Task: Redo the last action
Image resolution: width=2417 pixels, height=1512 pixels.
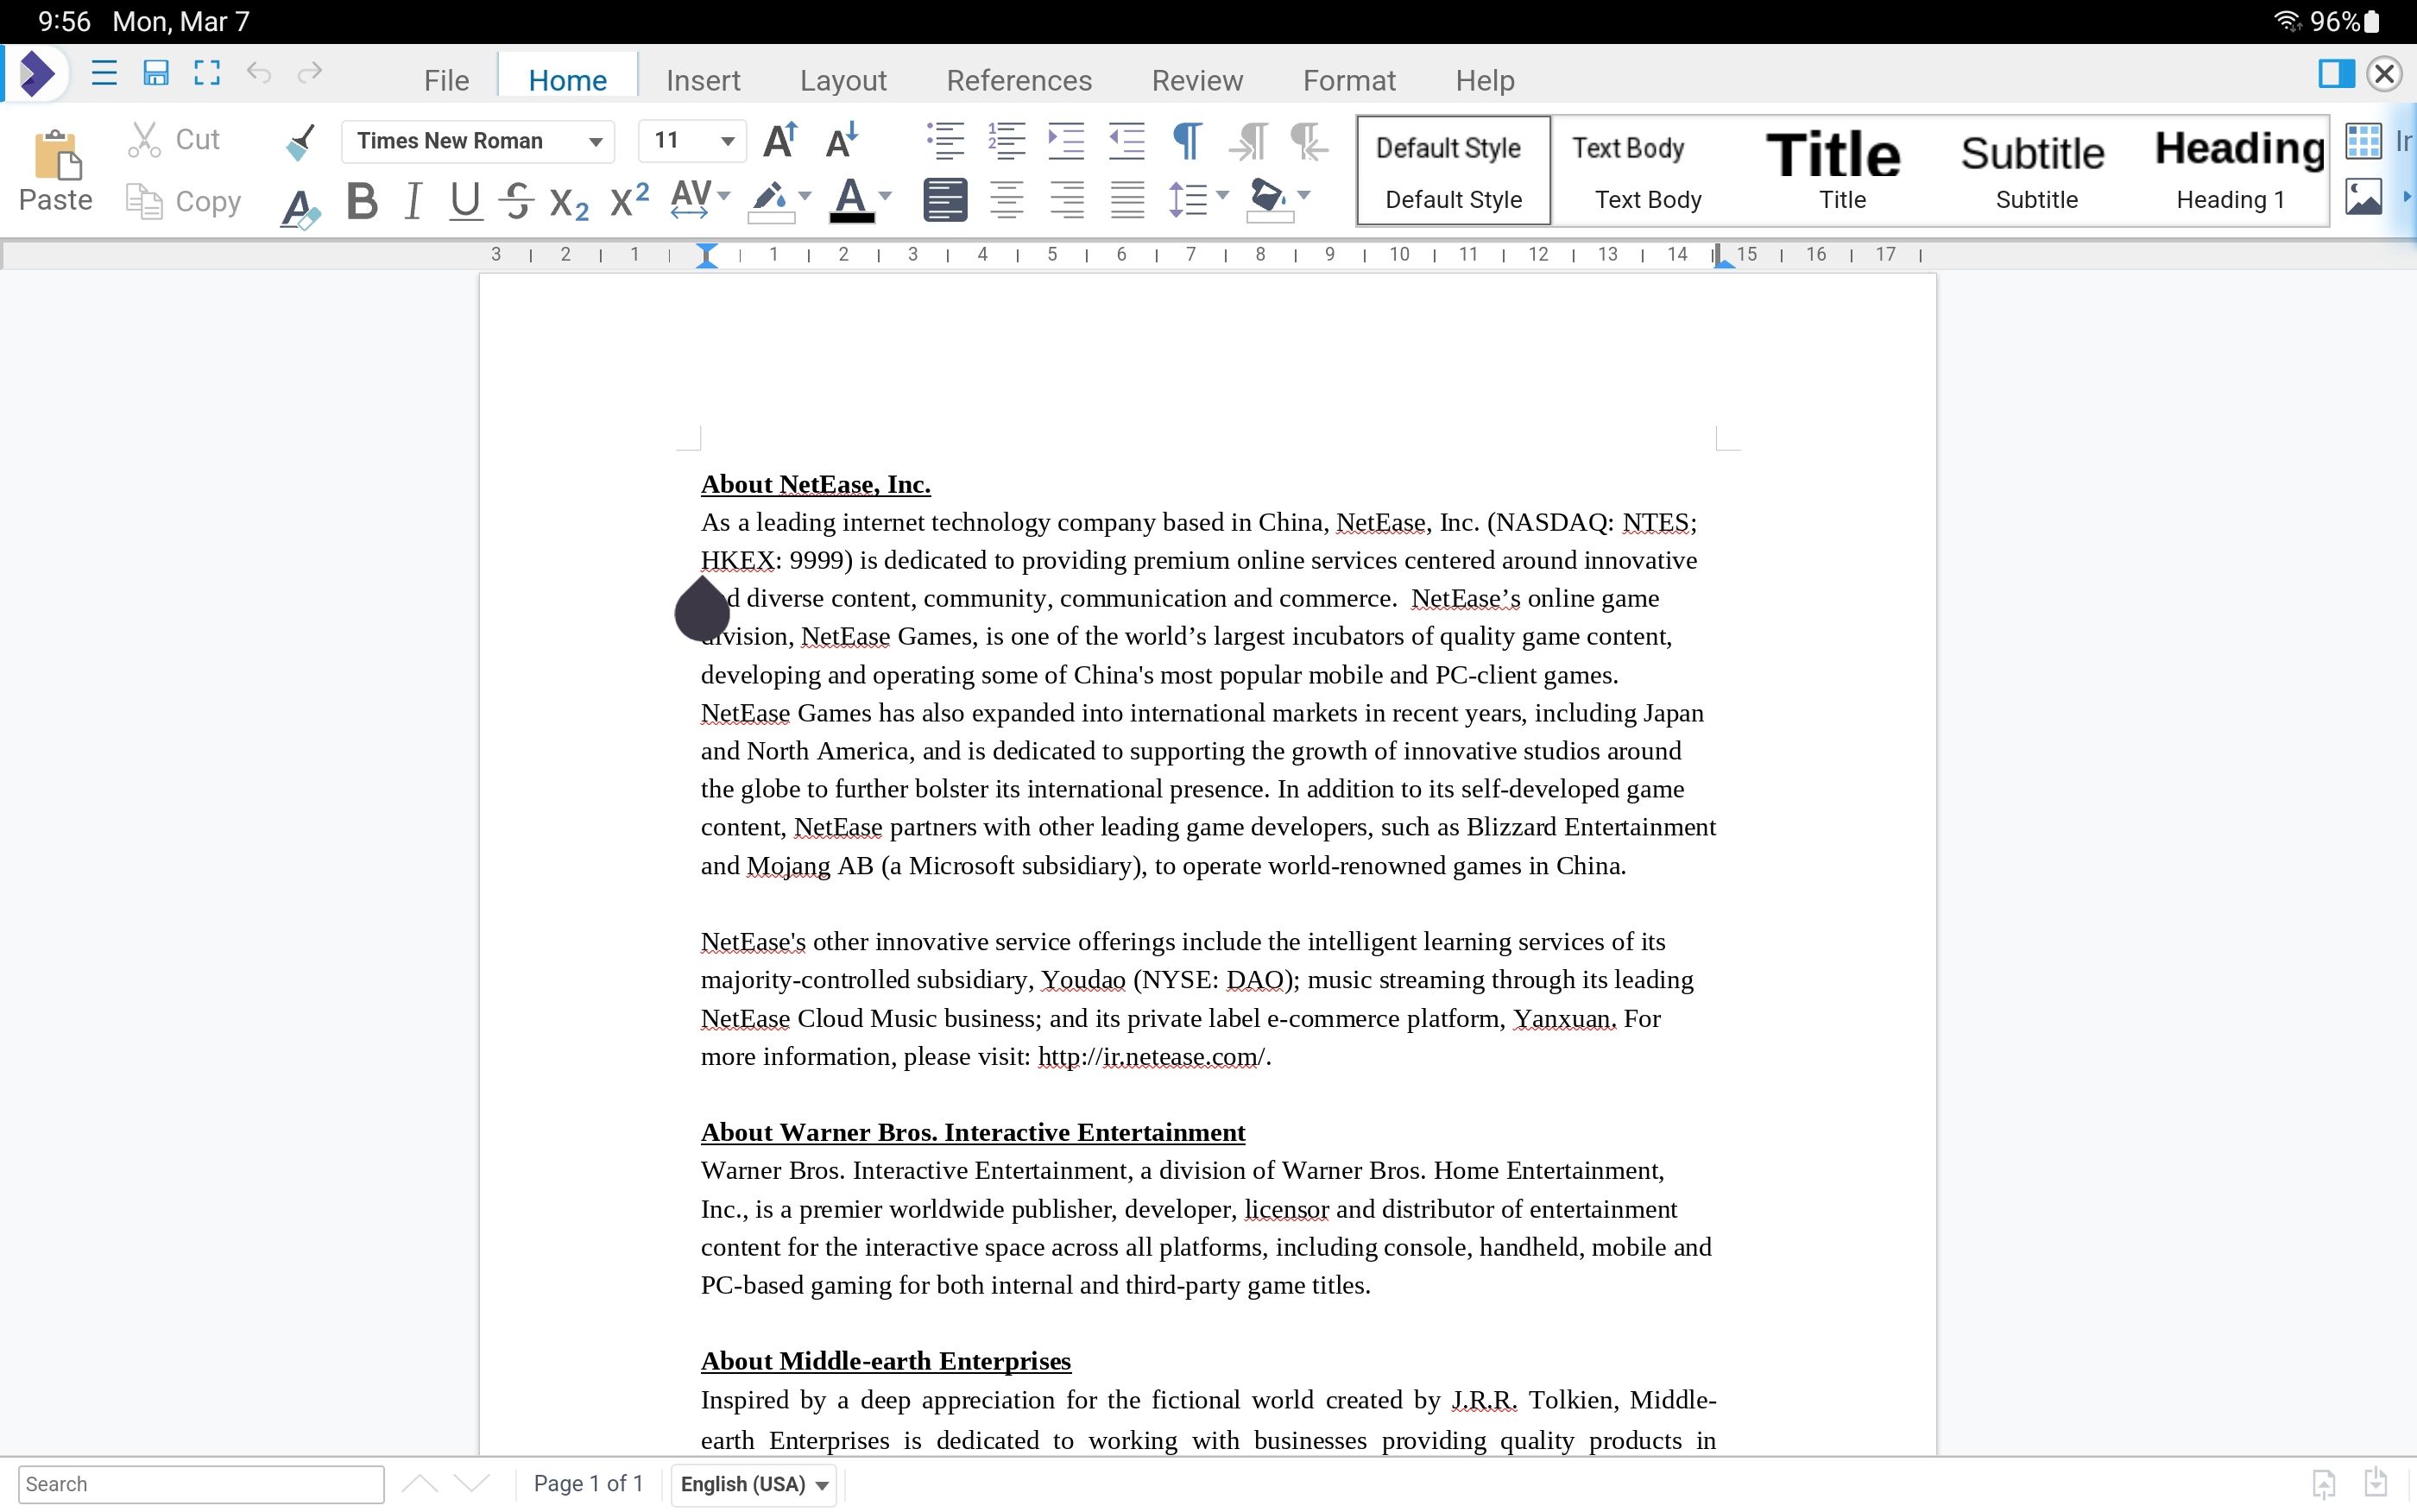Action: coord(310,73)
